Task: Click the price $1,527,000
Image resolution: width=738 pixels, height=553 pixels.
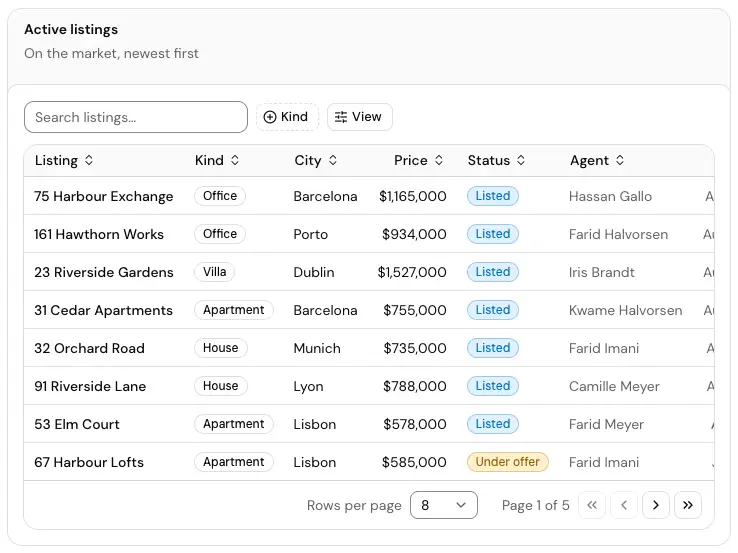Action: (412, 272)
